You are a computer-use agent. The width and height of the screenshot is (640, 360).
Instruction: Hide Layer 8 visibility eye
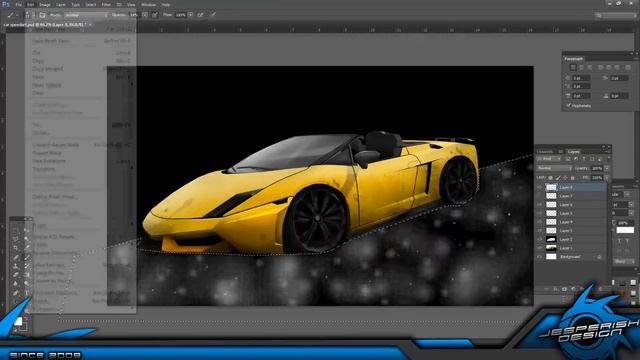coord(540,187)
